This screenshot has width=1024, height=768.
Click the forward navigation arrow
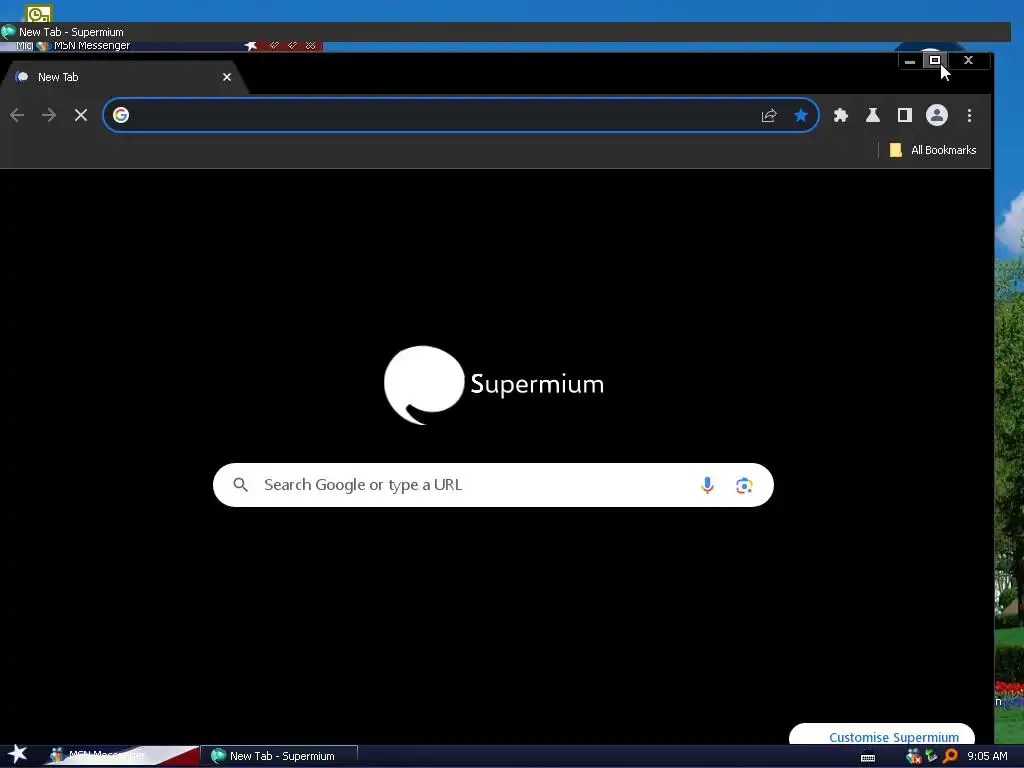pos(49,116)
